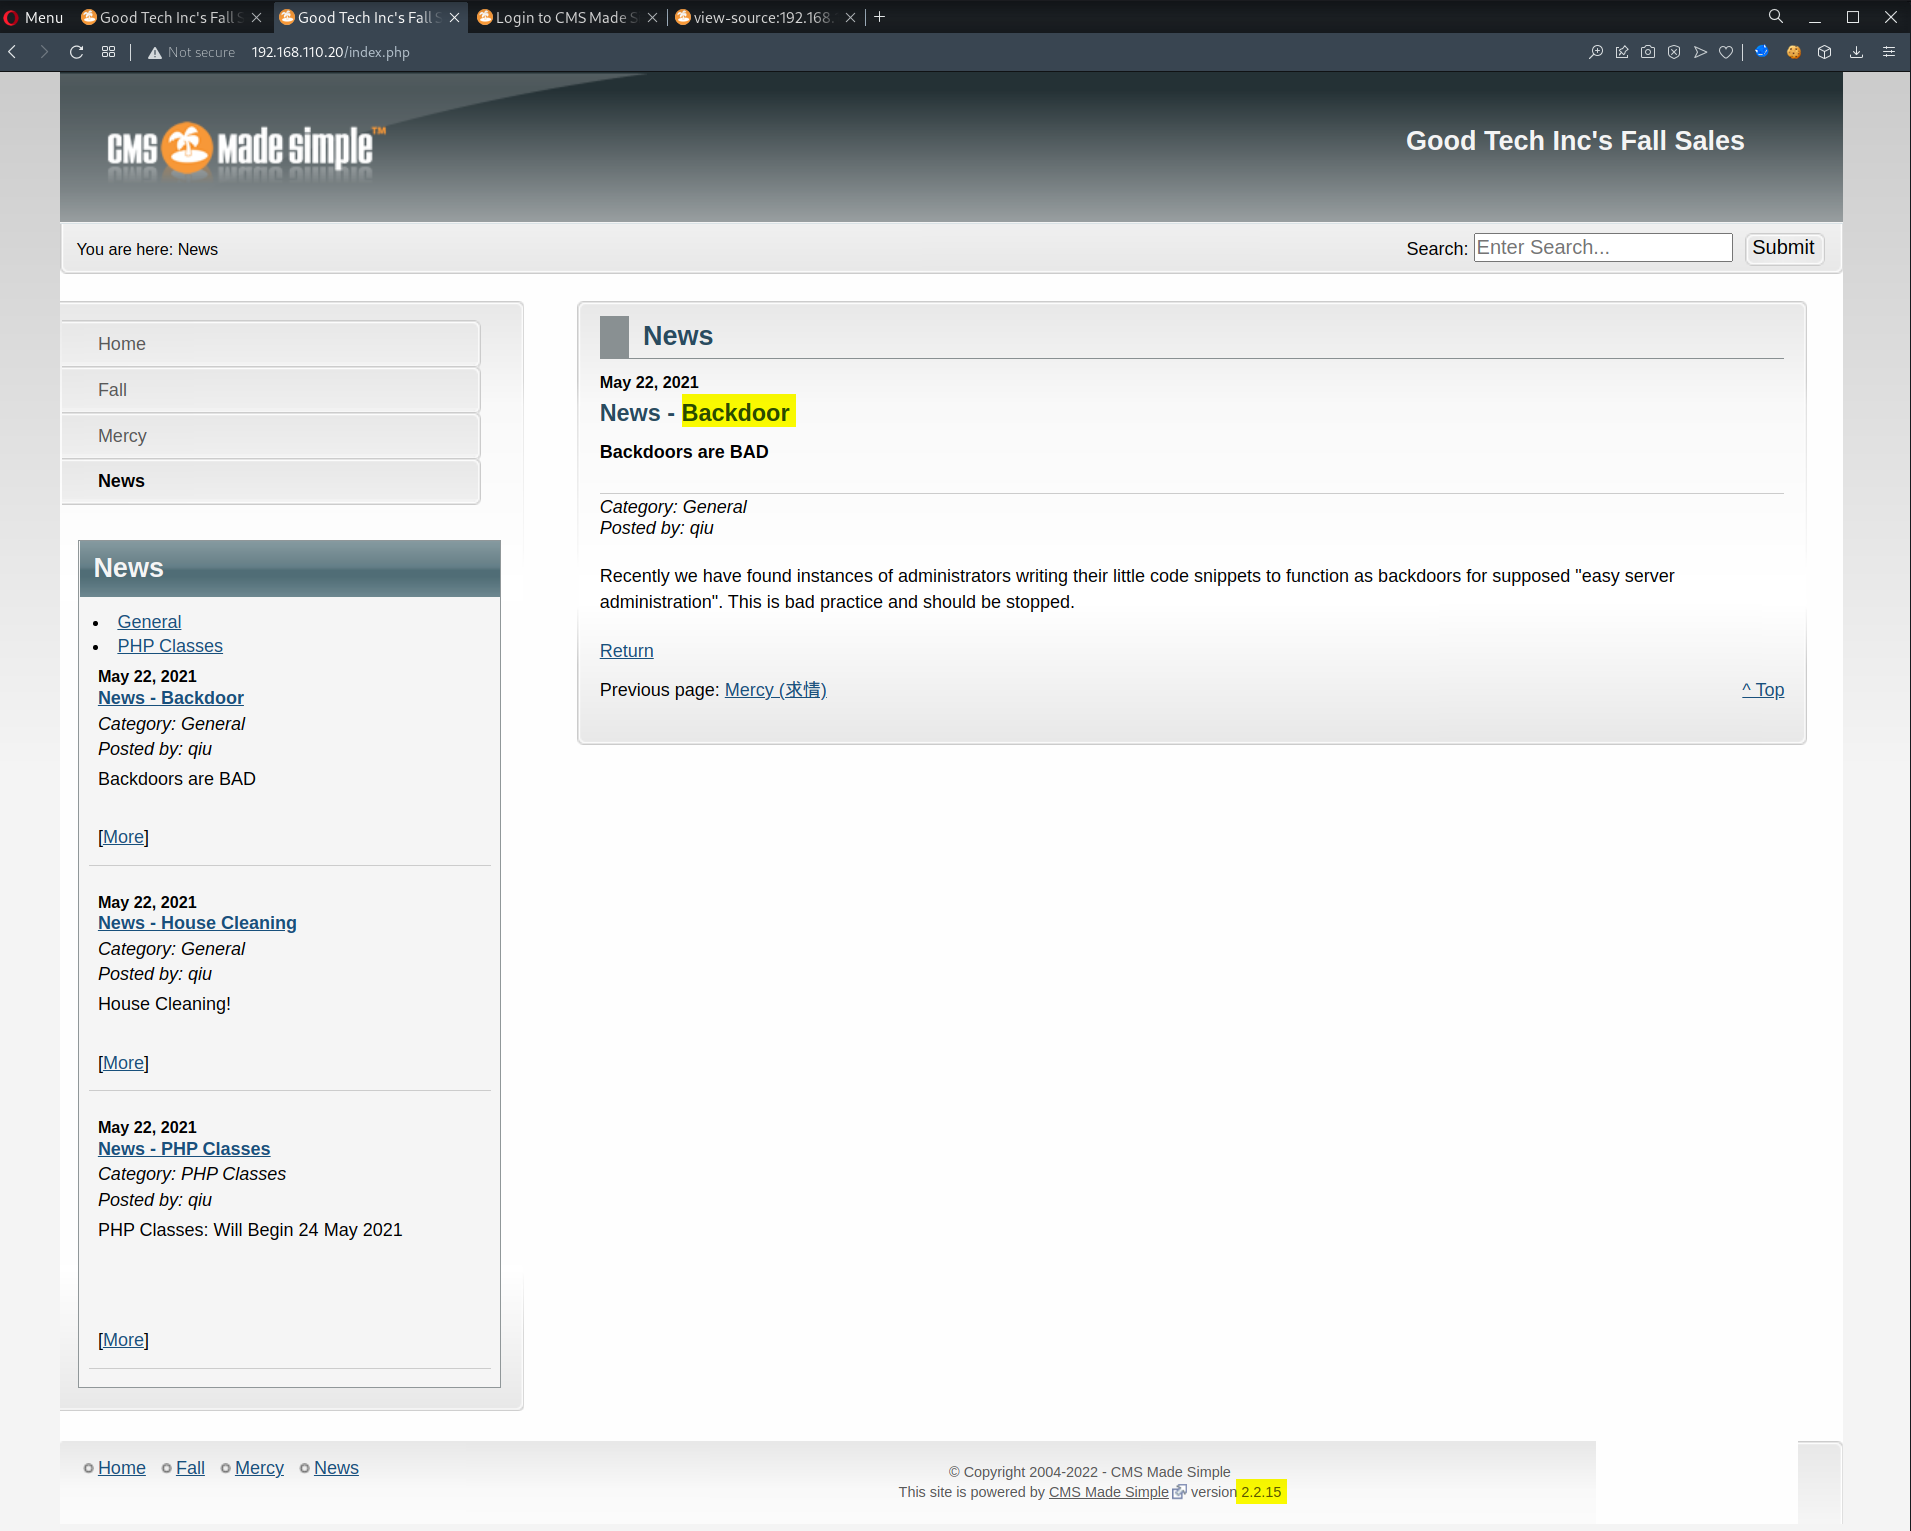Click More under House Cleaning!
Viewport: 1911px width, 1531px height.
124,1063
